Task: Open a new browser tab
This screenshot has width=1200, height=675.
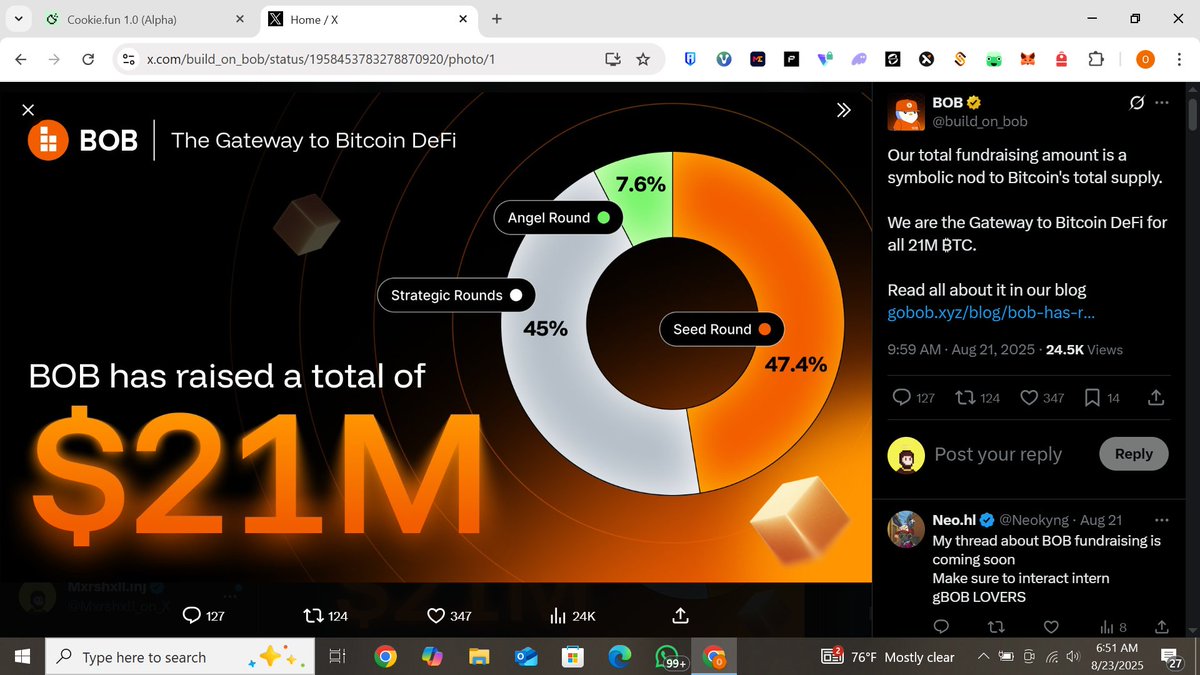Action: click(497, 19)
